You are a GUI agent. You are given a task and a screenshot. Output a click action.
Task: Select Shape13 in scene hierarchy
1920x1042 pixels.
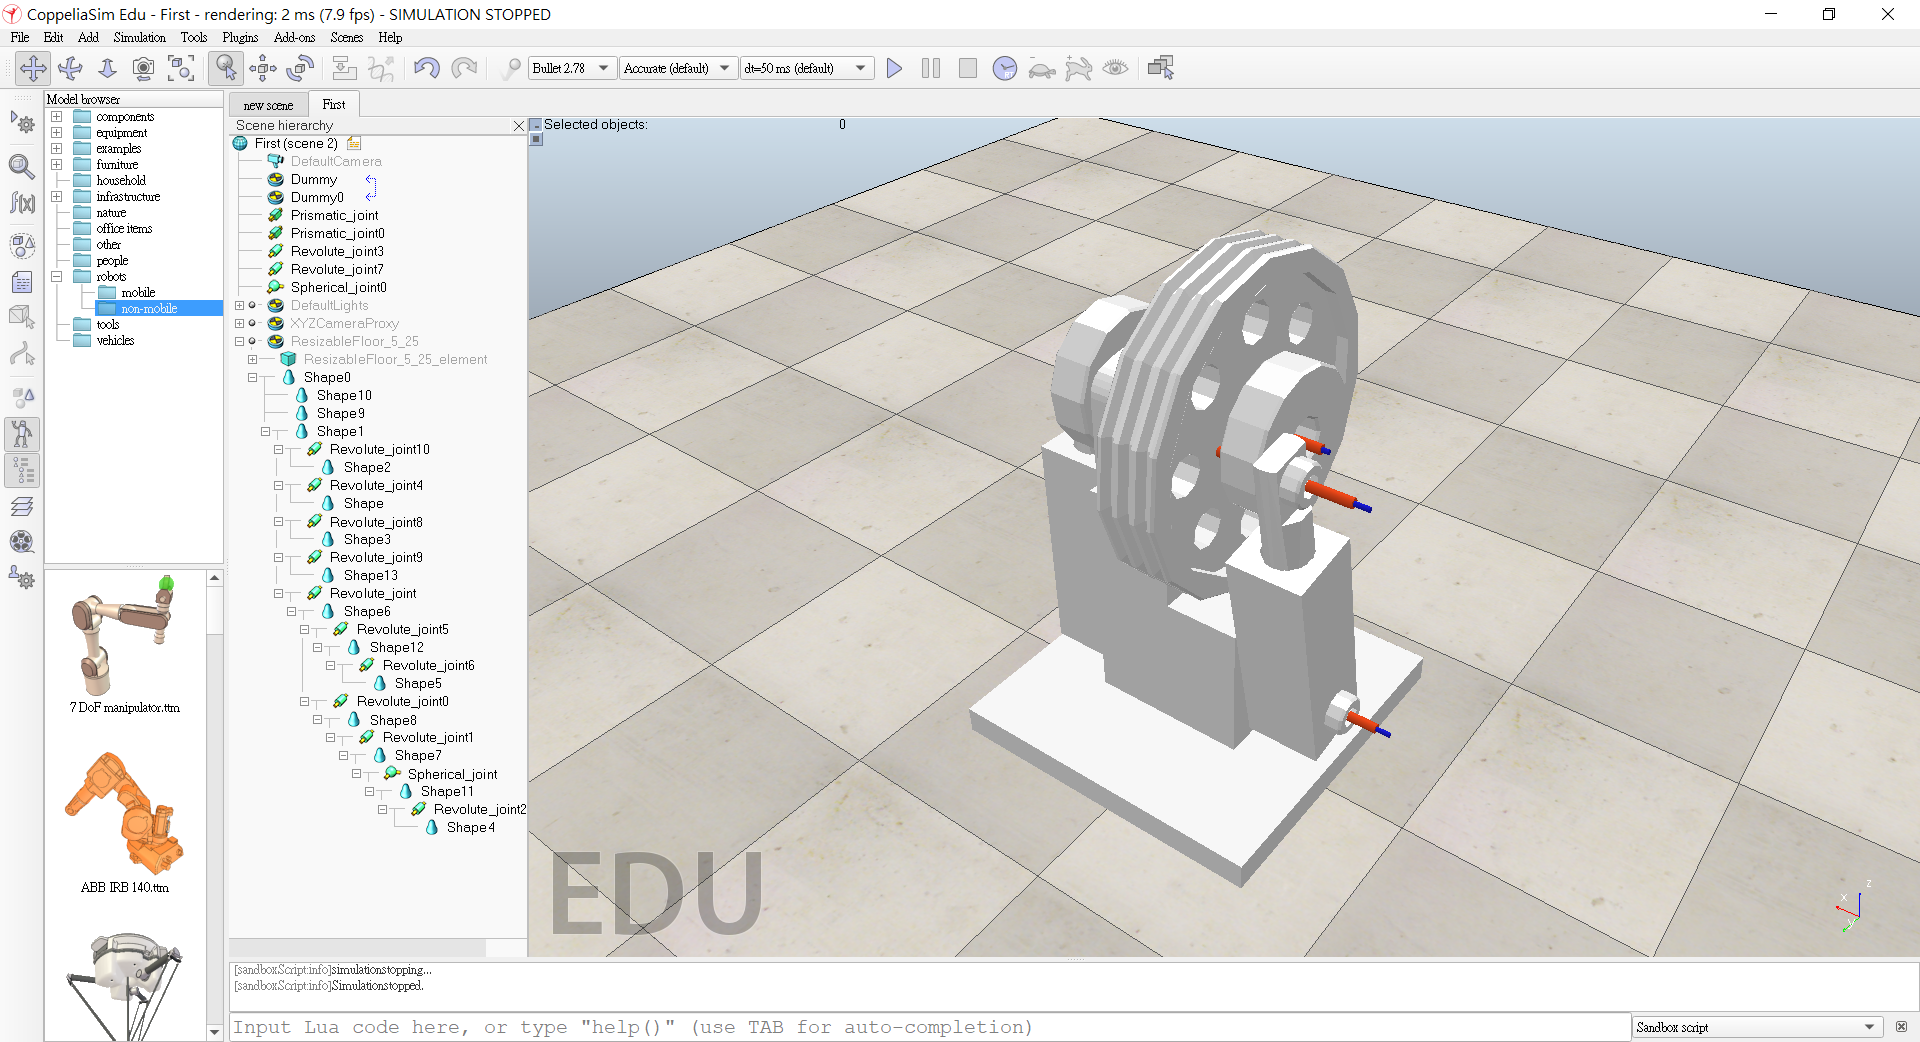370,575
